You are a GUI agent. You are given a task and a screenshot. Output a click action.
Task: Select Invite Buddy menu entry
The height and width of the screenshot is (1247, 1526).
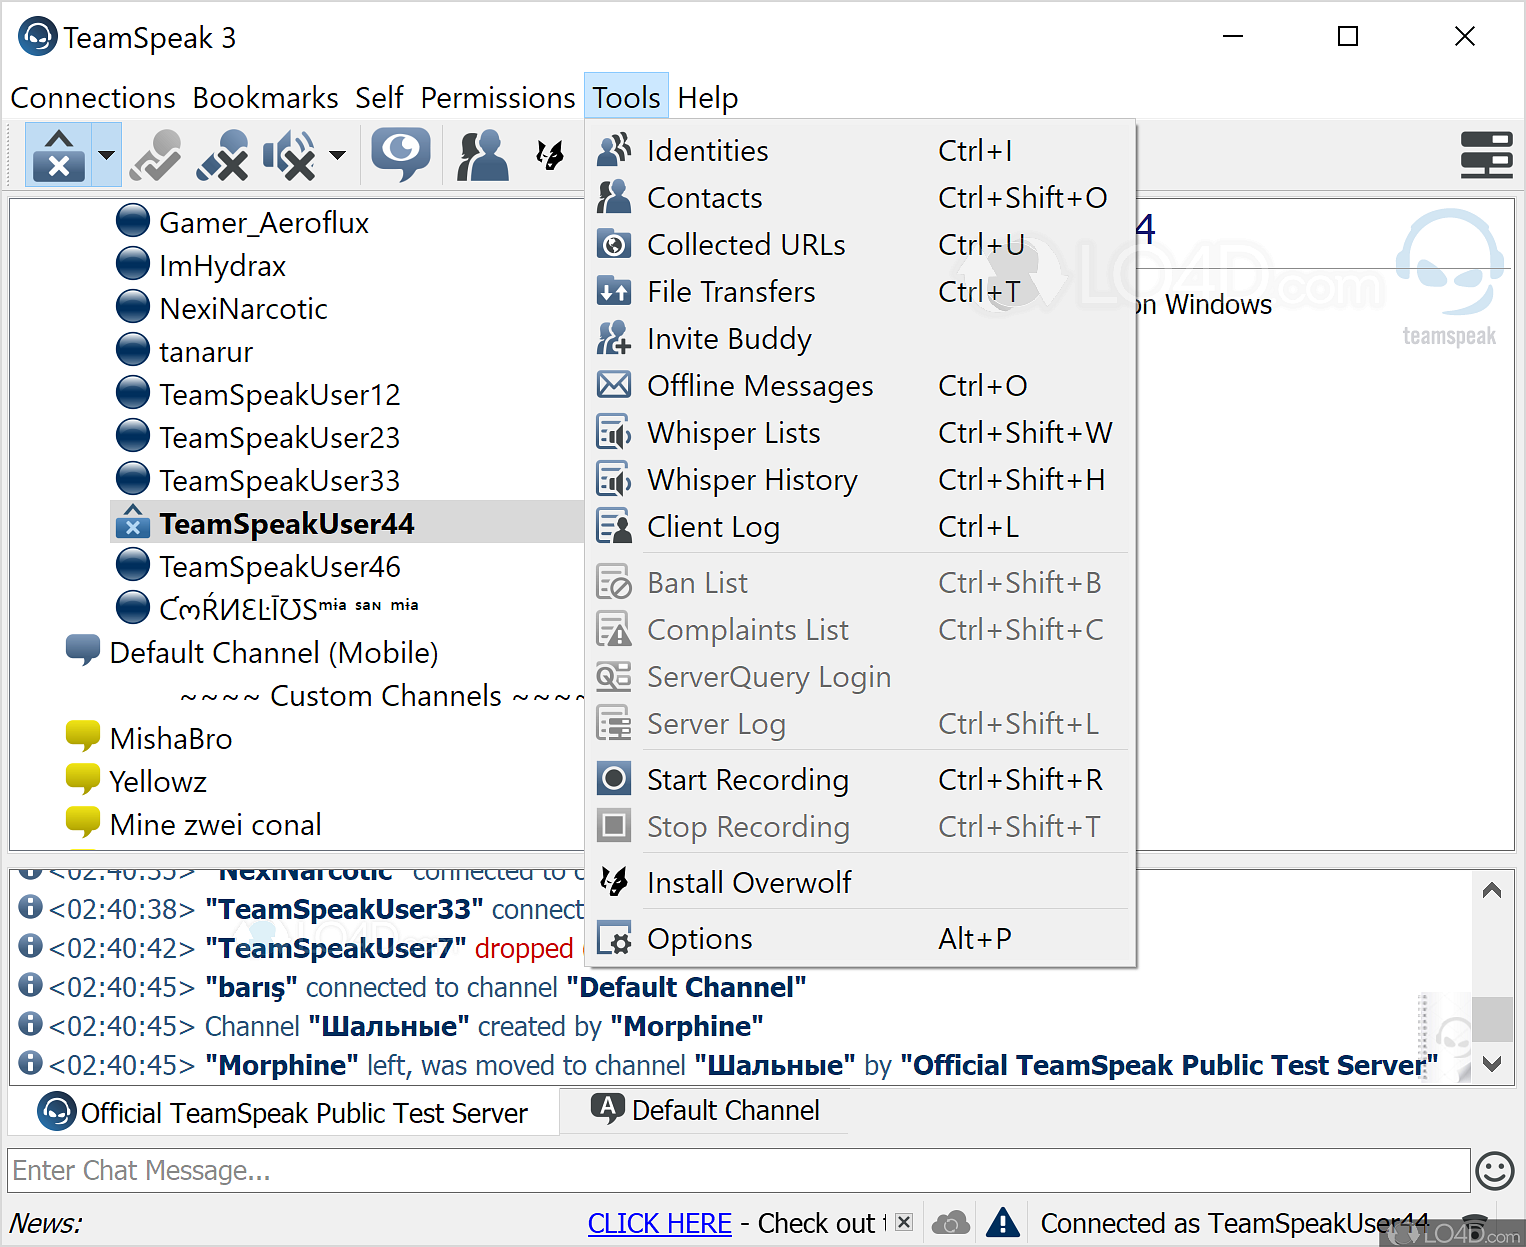(861, 339)
